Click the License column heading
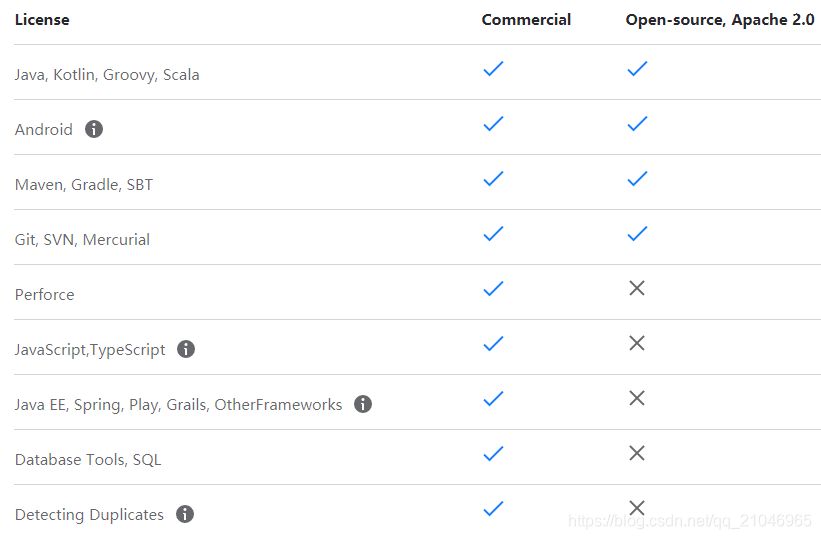 (42, 20)
